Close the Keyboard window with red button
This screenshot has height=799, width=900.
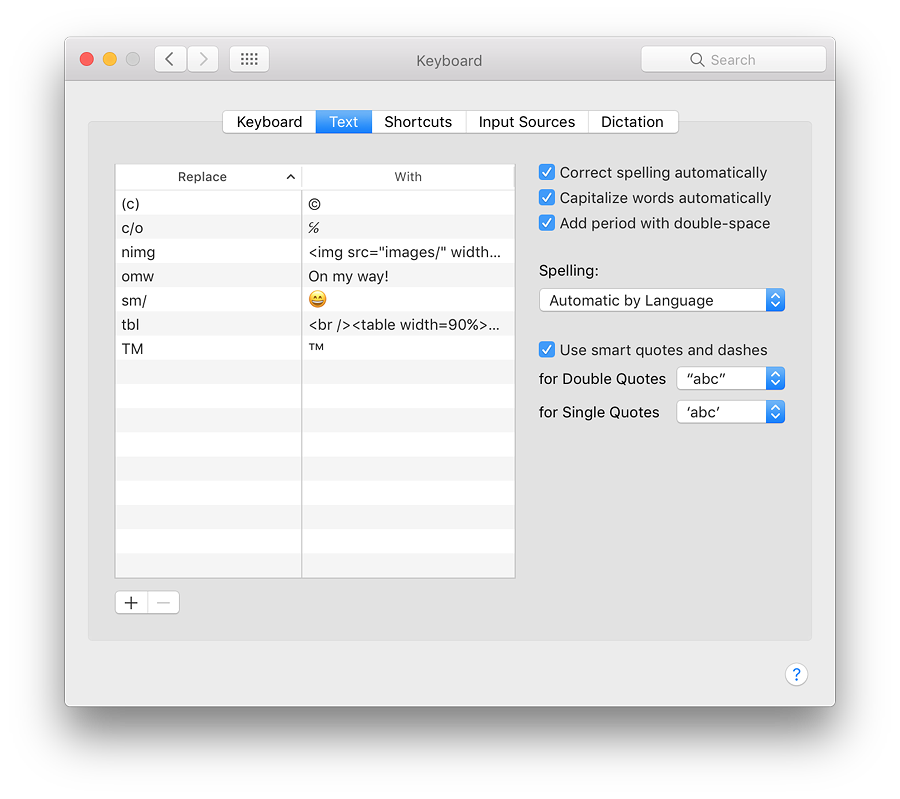pos(87,59)
